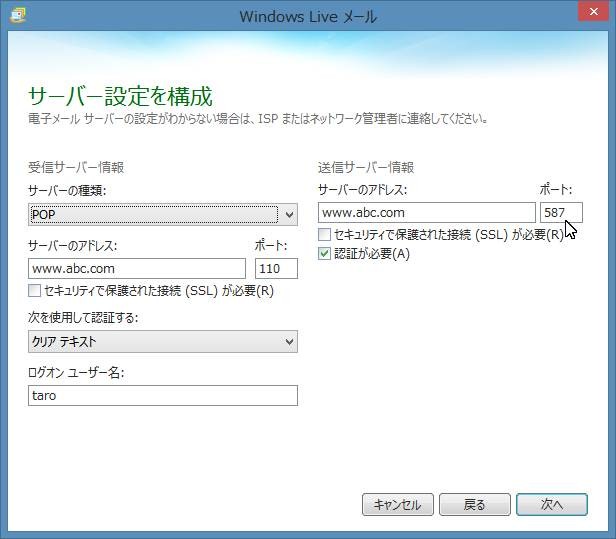
Task: Enable SSL checkbox under outgoing server
Action: (x=324, y=235)
